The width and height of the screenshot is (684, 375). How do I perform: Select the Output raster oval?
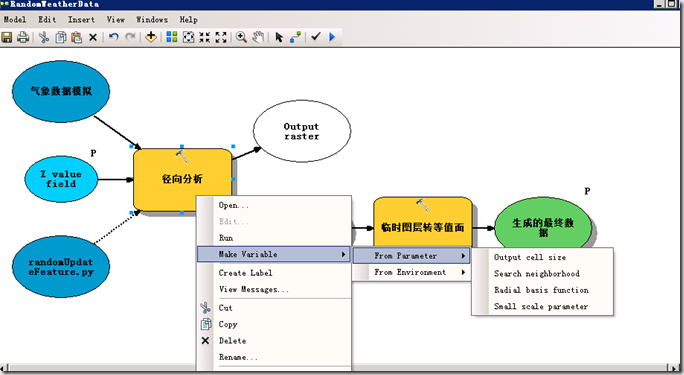(x=302, y=131)
